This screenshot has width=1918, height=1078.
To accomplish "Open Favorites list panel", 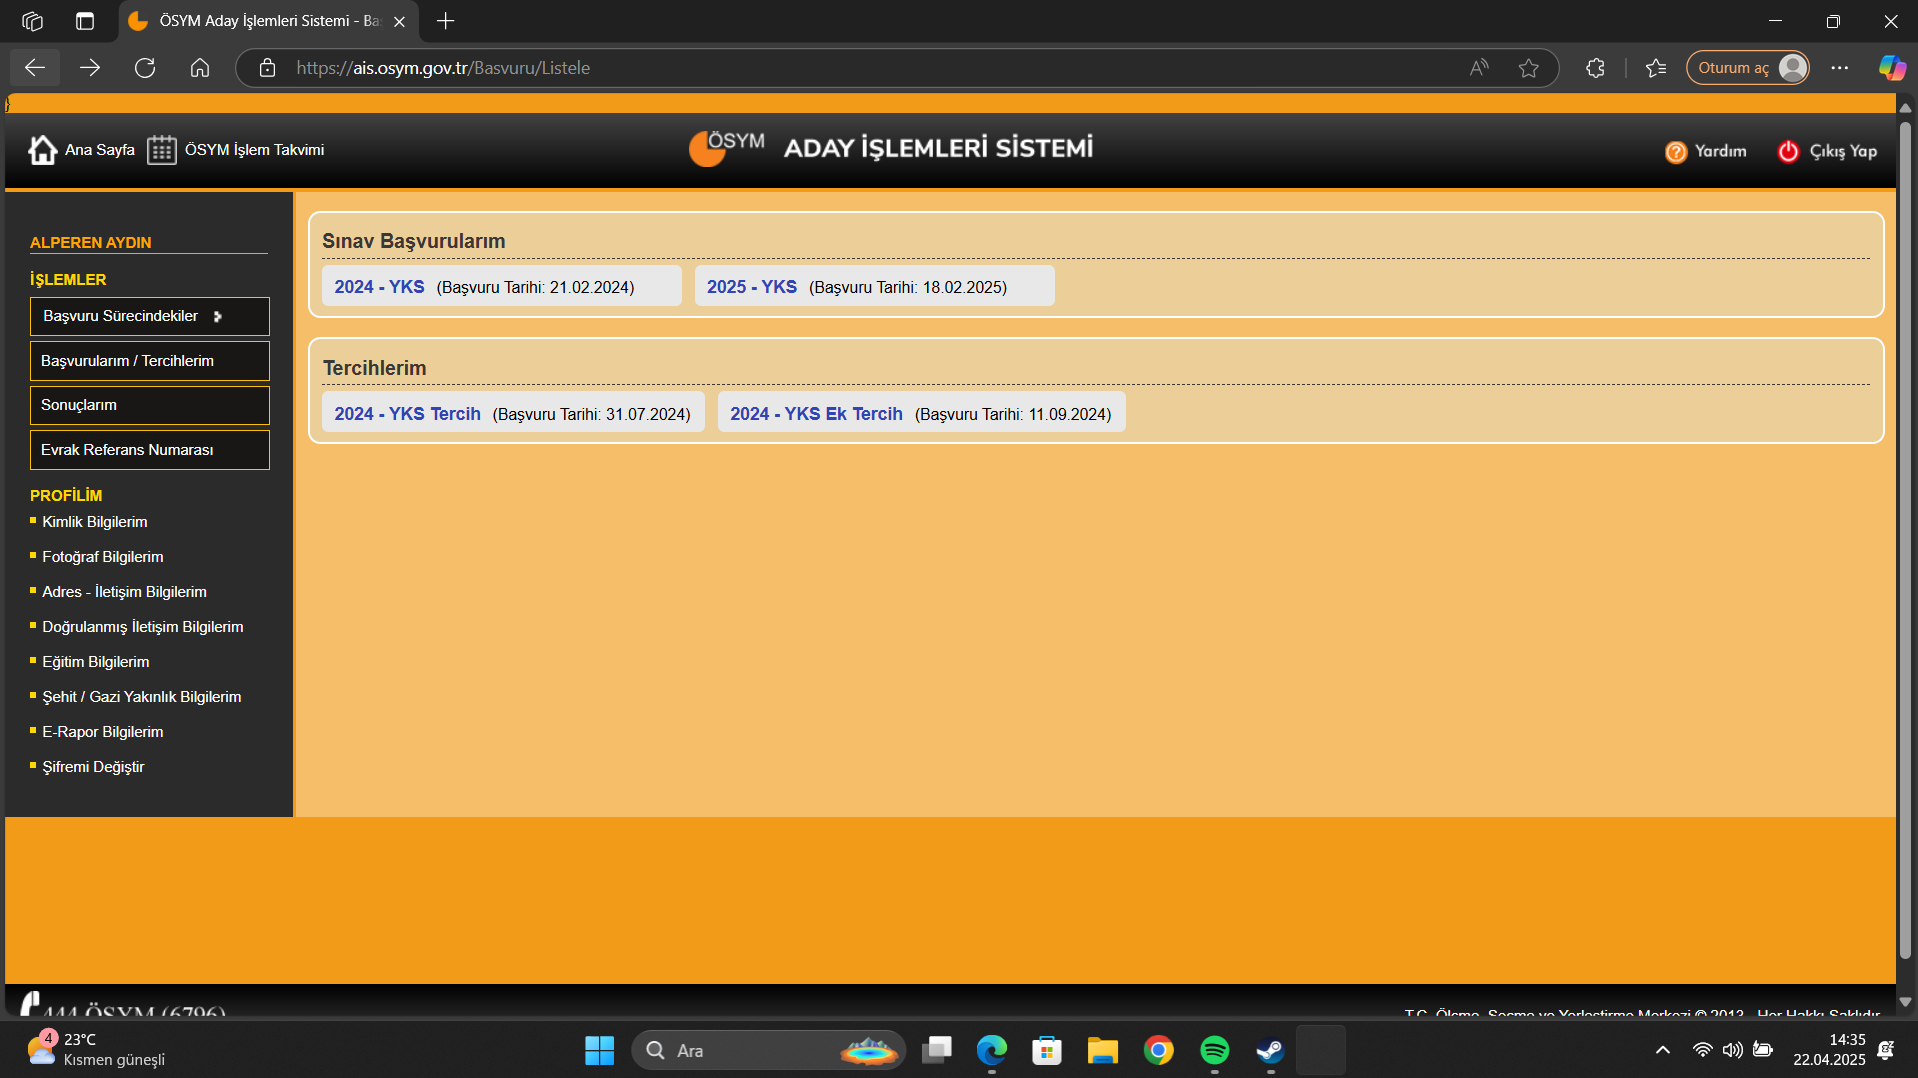I will coord(1656,68).
